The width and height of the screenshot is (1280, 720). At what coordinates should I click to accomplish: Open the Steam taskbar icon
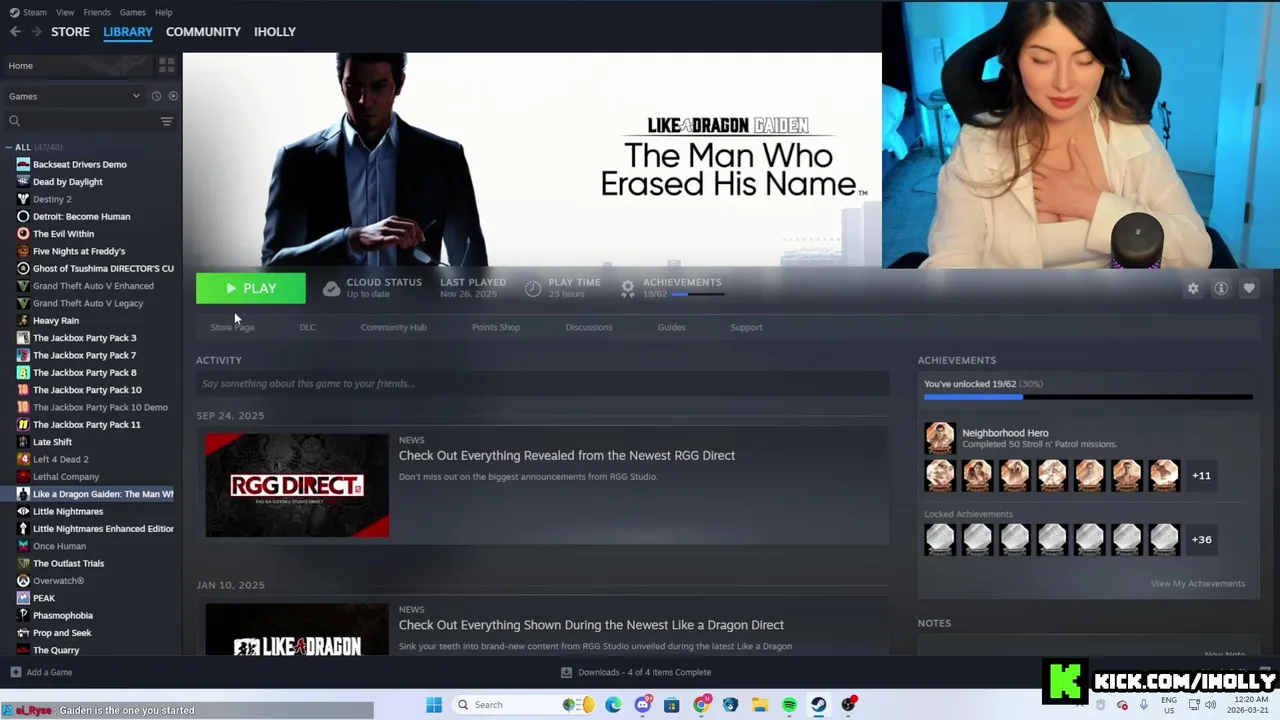pyautogui.click(x=818, y=705)
